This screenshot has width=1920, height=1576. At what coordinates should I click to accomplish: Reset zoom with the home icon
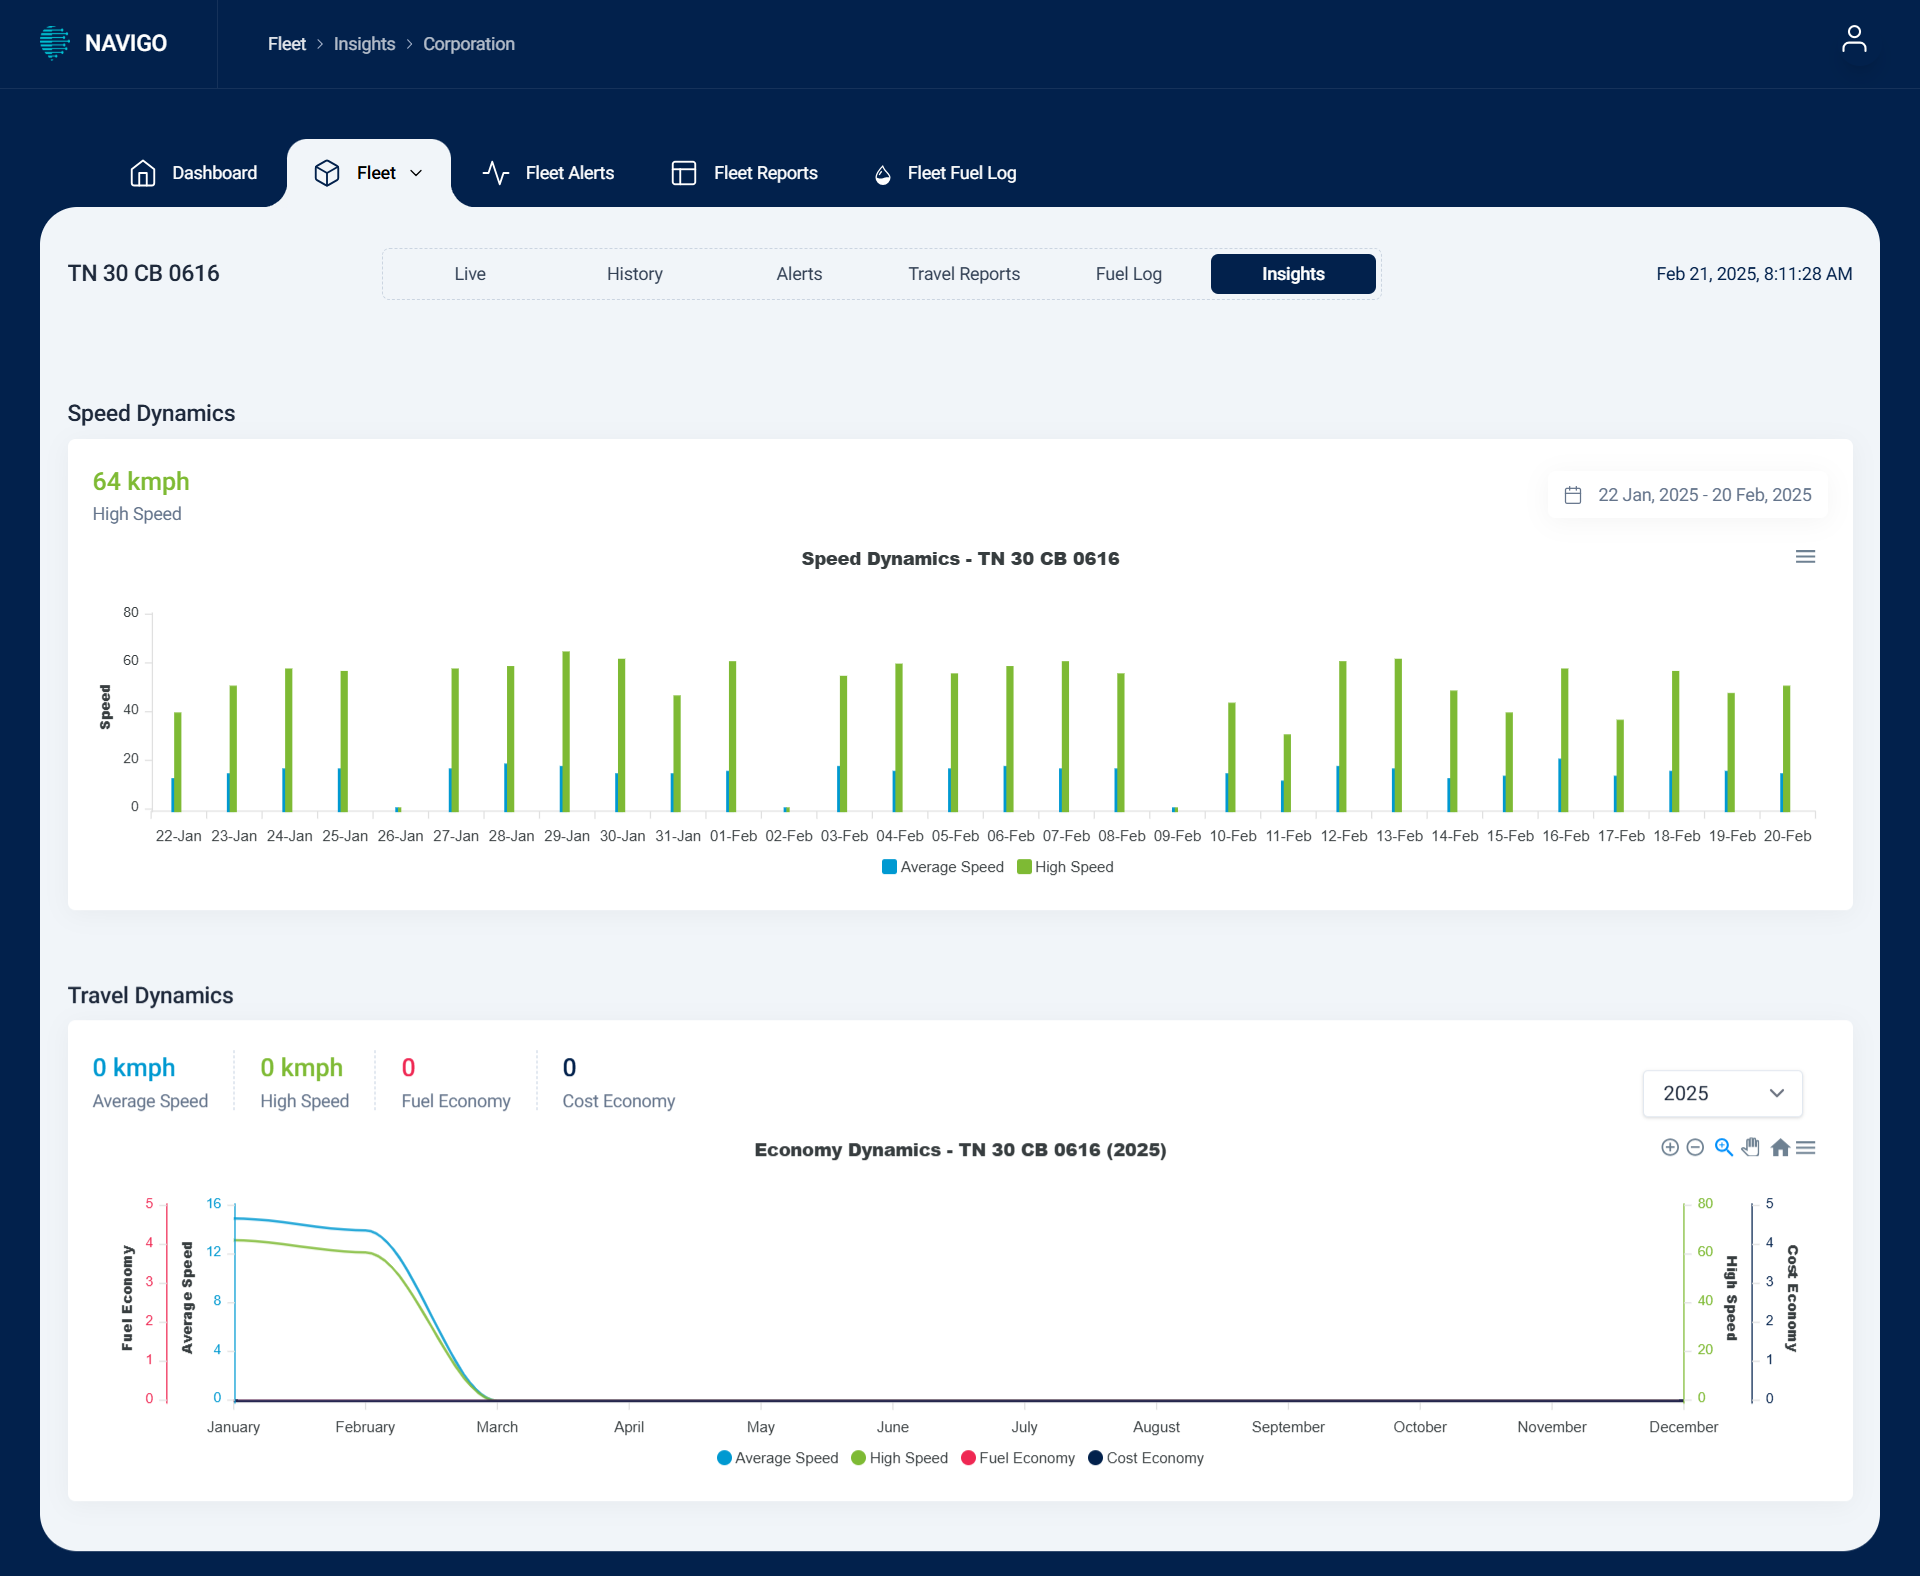(1779, 1147)
